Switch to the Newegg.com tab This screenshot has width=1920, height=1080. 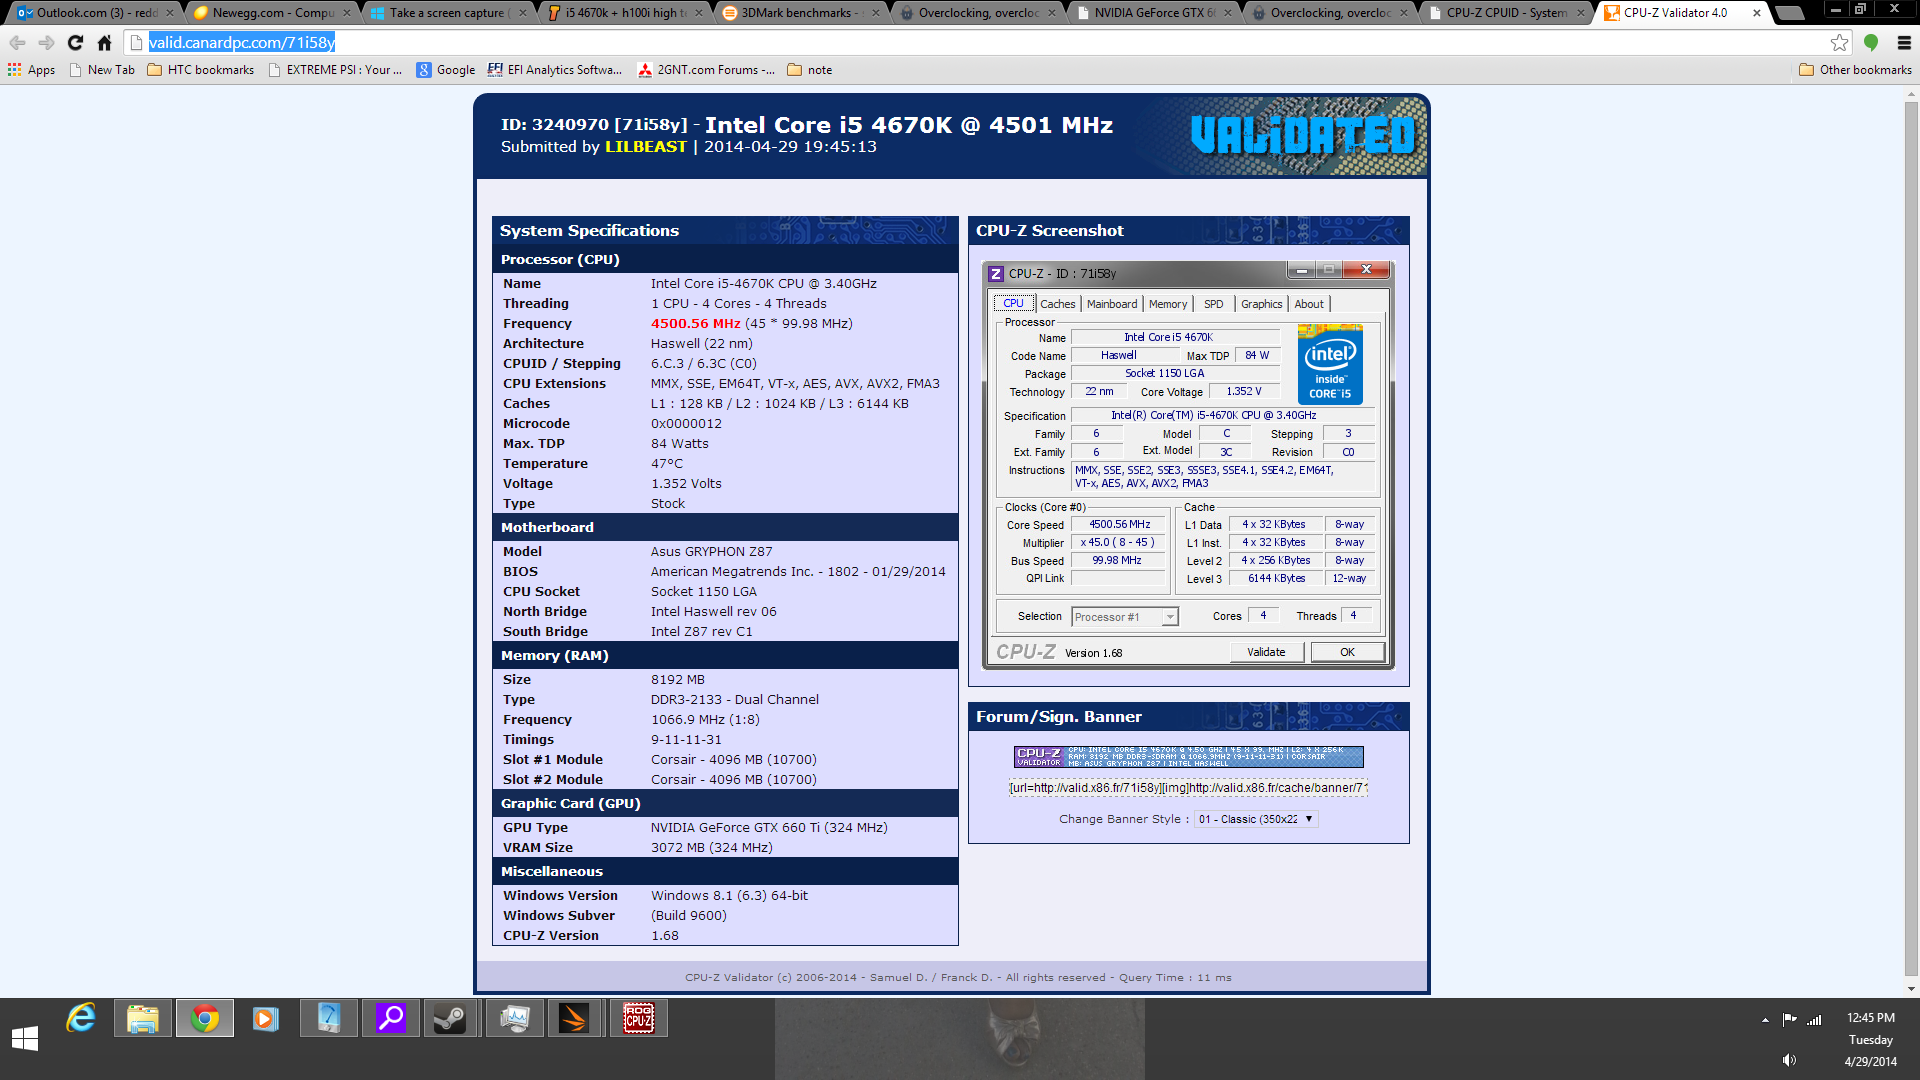tap(270, 13)
